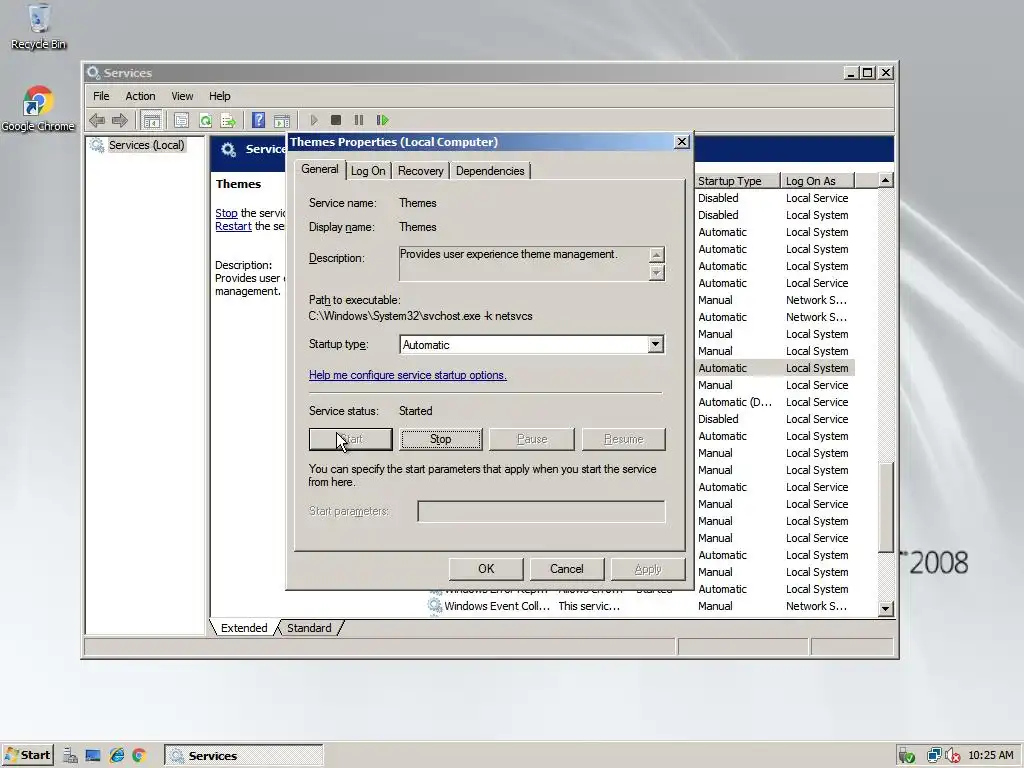Click the Properties toolbar icon
1024x768 pixels.
182,120
